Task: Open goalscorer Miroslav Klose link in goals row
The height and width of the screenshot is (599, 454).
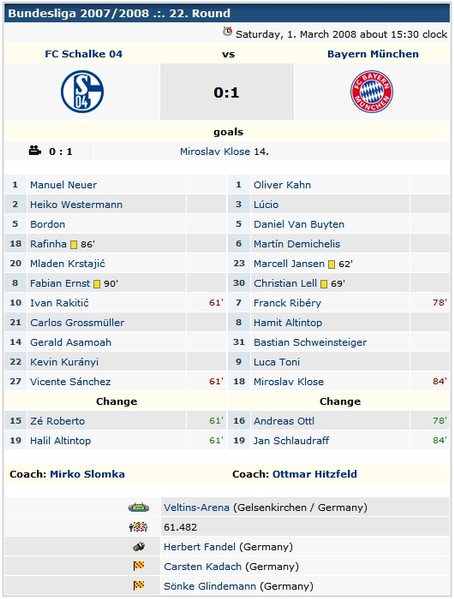Action: point(215,152)
